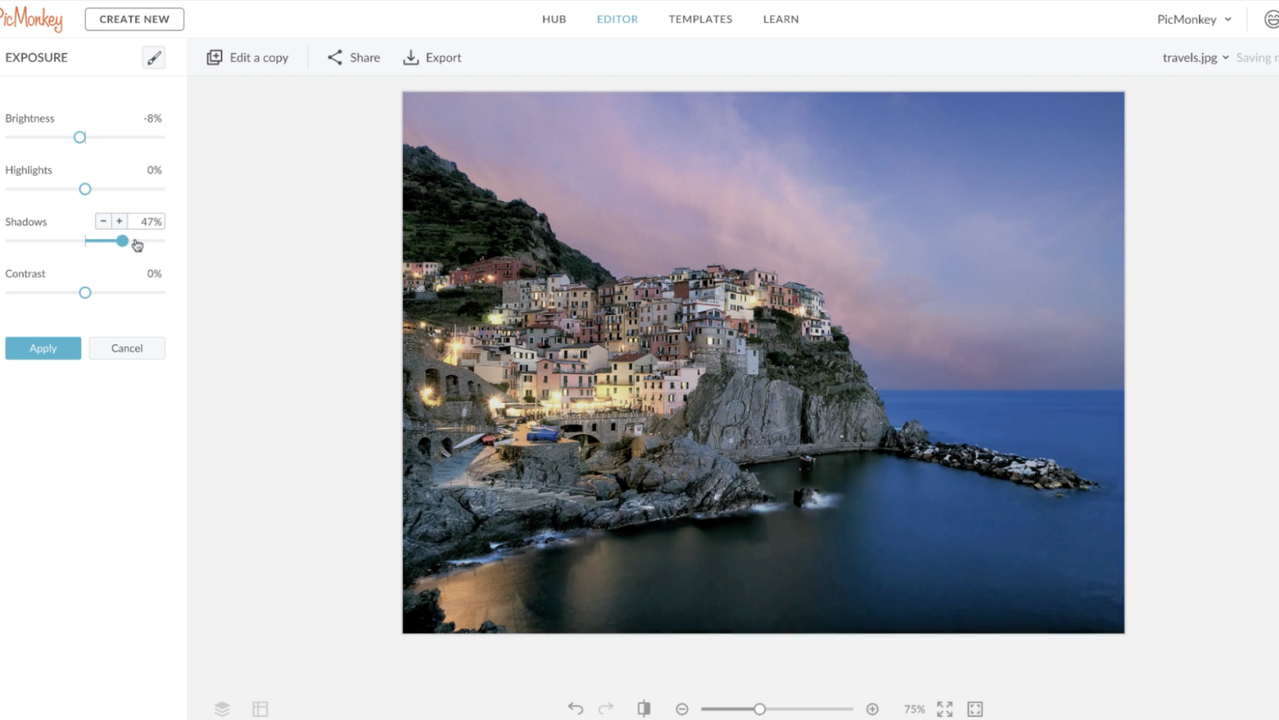Image resolution: width=1279 pixels, height=720 pixels.
Task: Decrease Shadows with the minus stepper
Action: click(103, 221)
